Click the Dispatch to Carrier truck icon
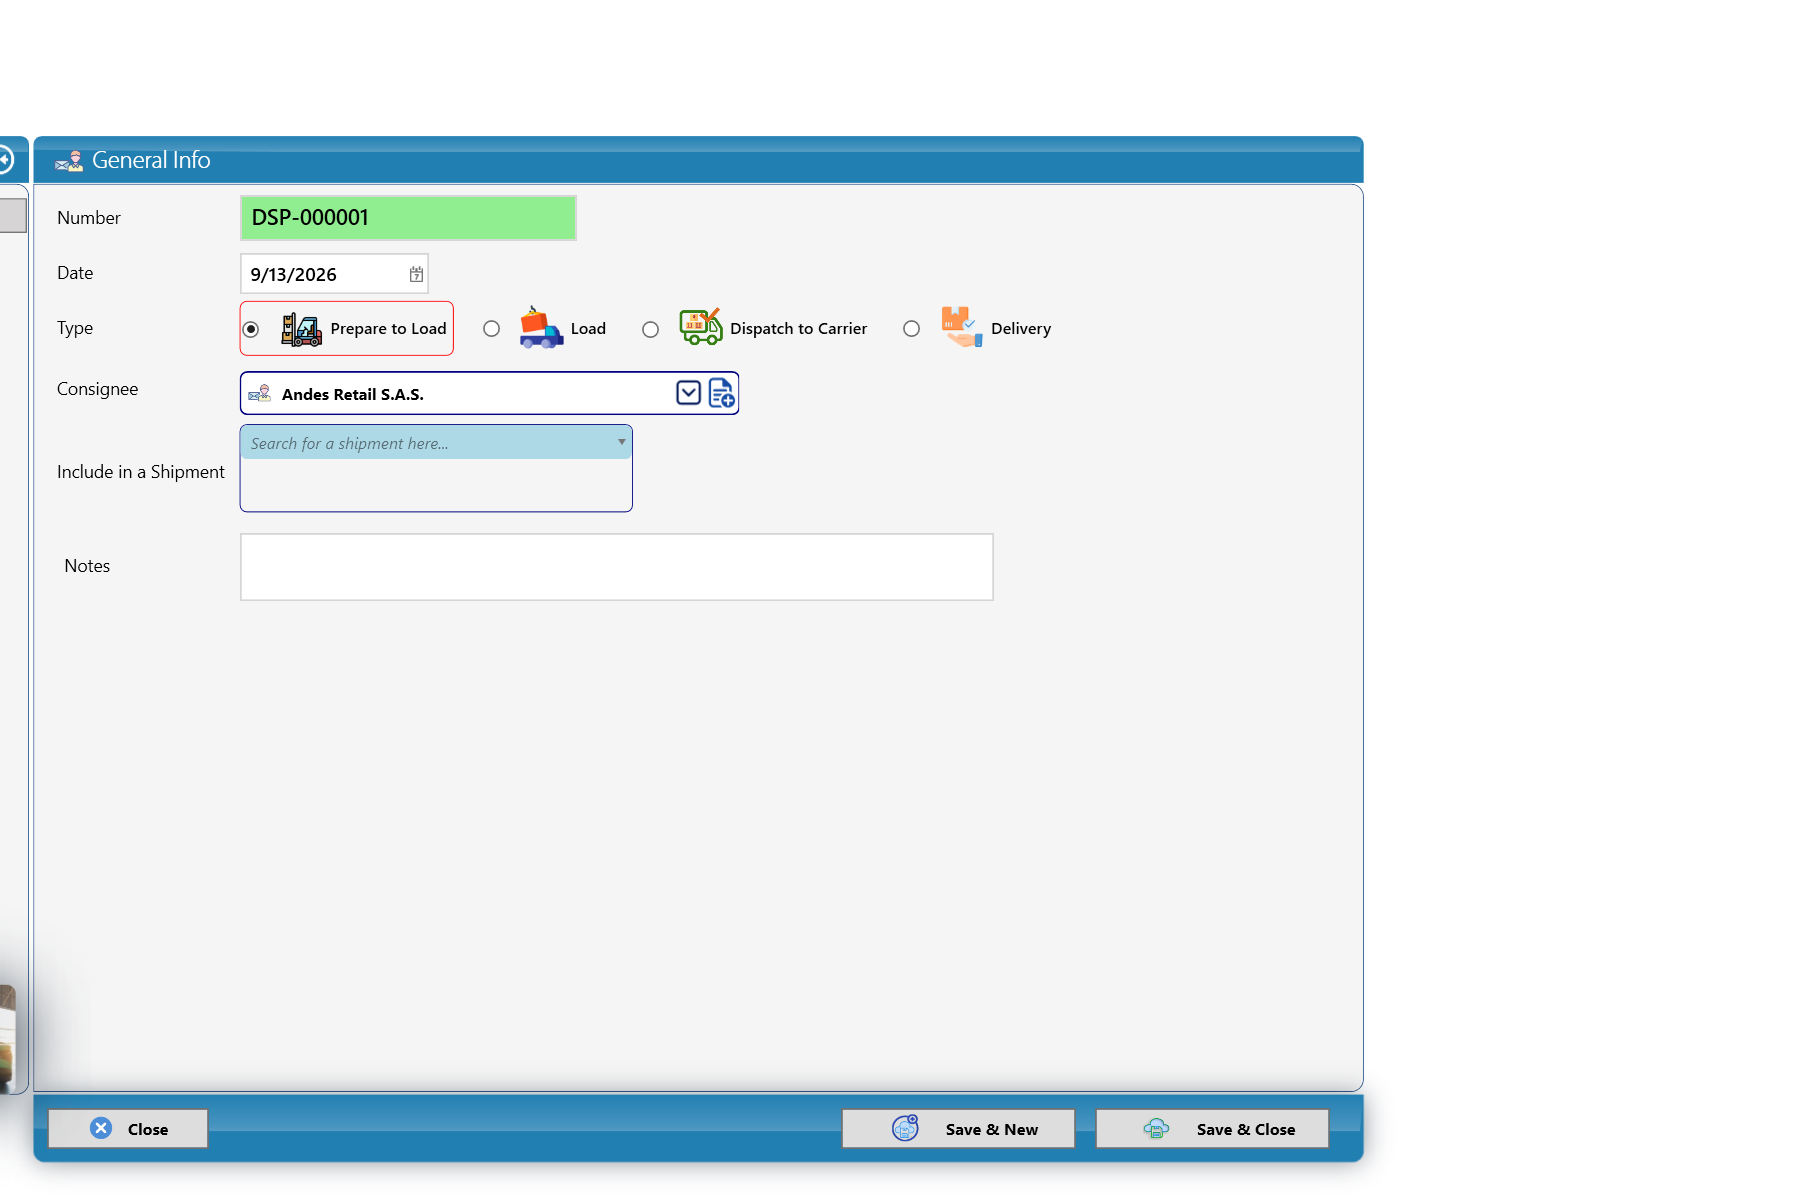The image size is (1800, 1200). (700, 327)
